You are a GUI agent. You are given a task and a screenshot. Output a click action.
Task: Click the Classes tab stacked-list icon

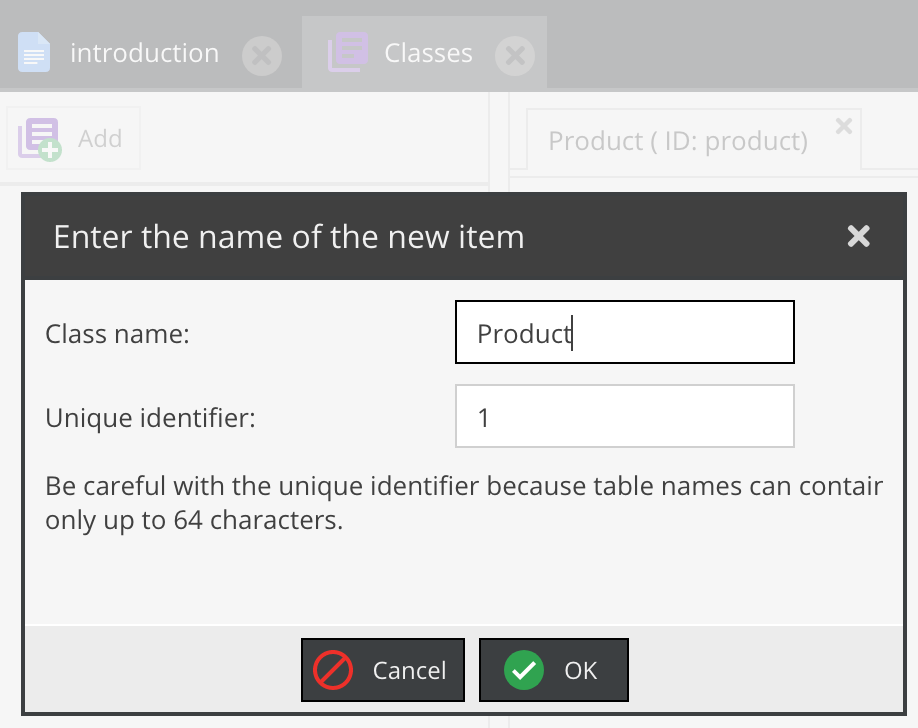tap(347, 53)
